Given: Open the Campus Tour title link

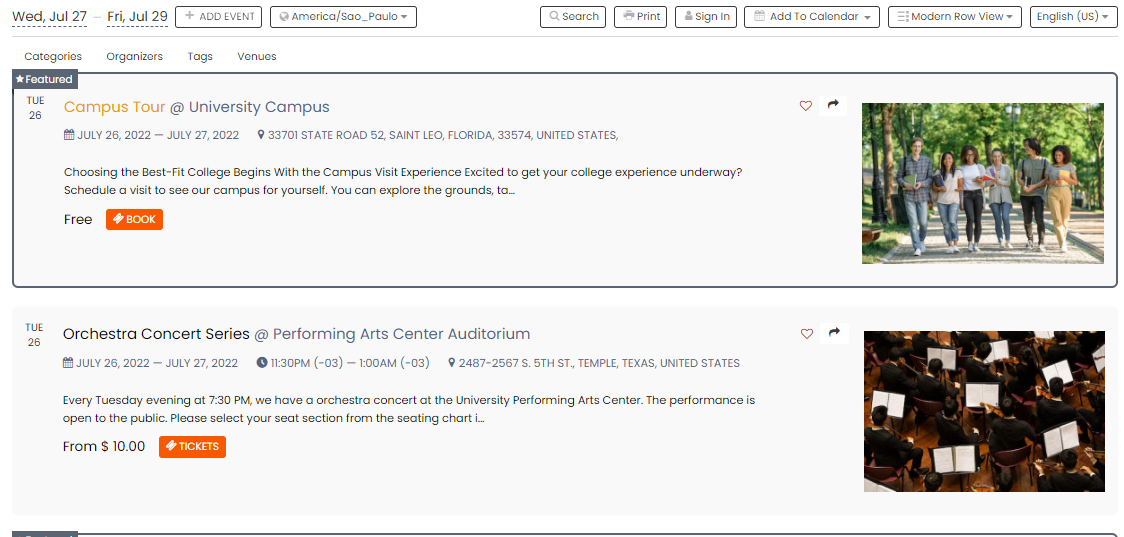Looking at the screenshot, I should click(x=115, y=107).
